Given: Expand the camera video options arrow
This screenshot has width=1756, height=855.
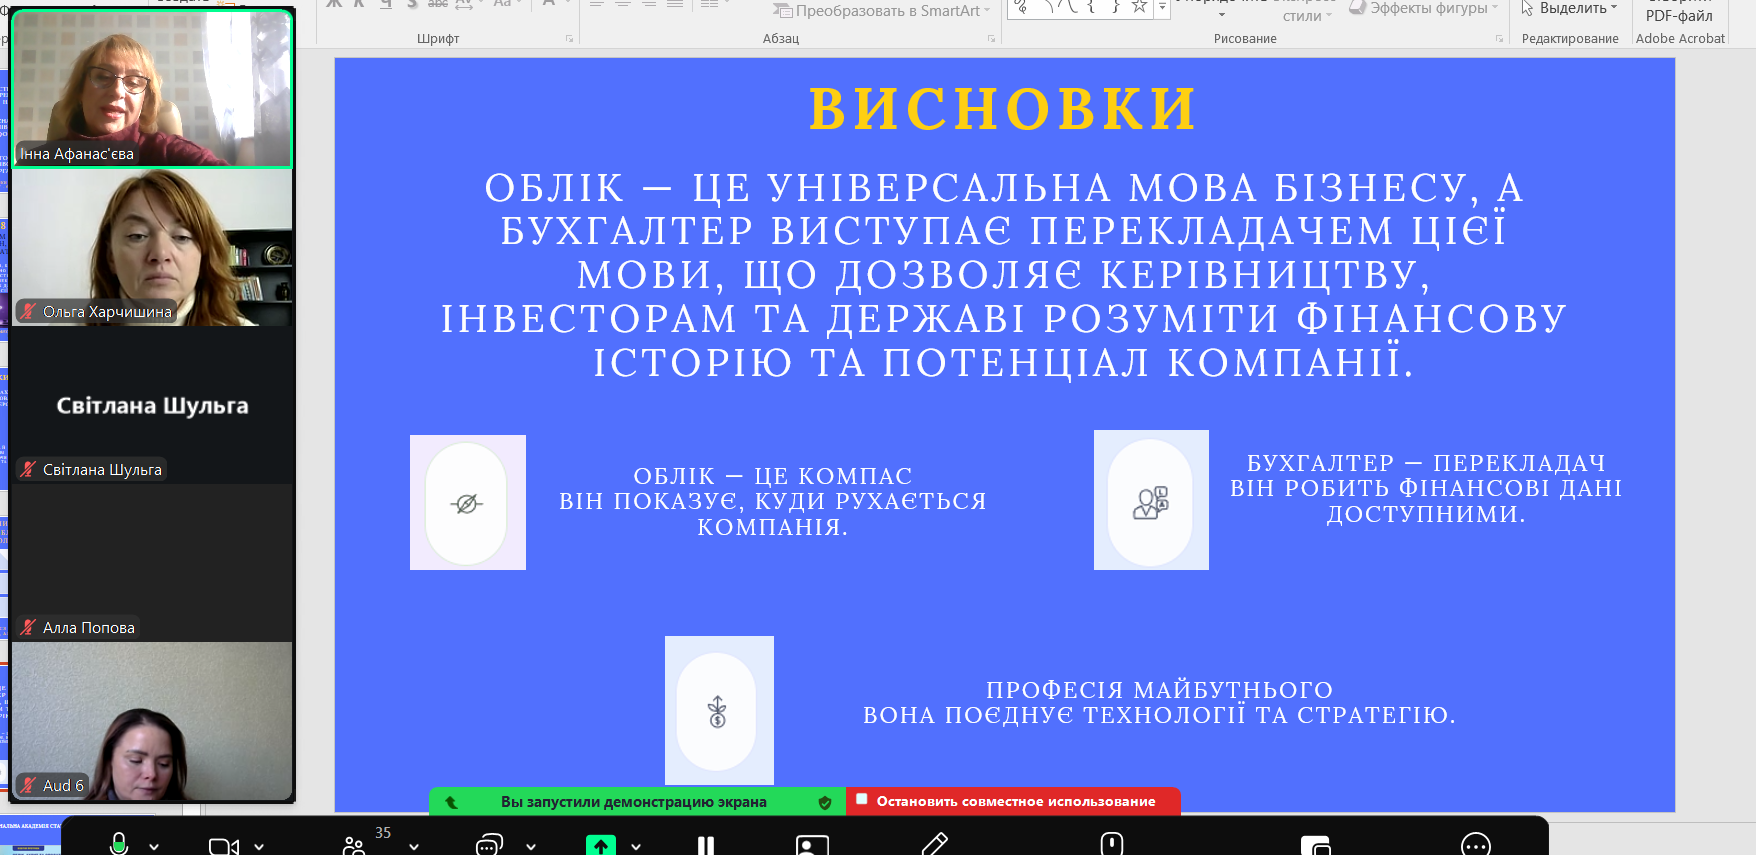Looking at the screenshot, I should (x=259, y=846).
